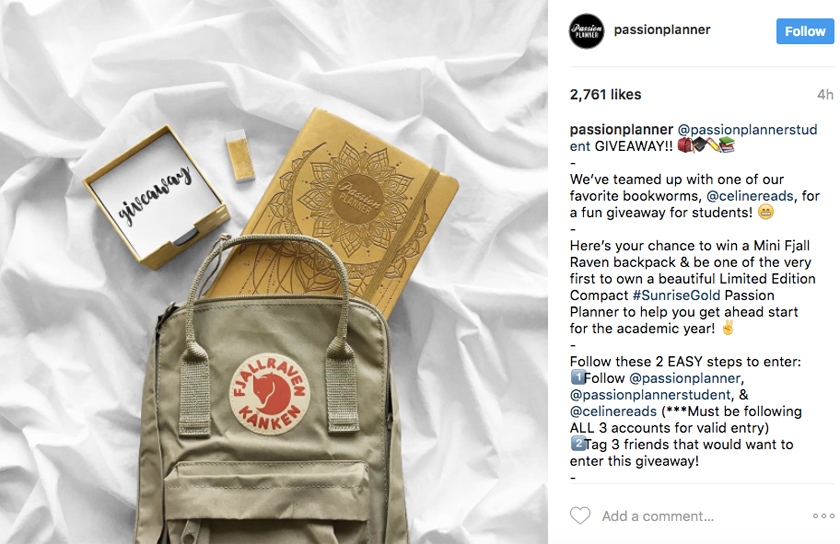Click the Fjallraven Kanken logo on the backpack

click(x=269, y=393)
